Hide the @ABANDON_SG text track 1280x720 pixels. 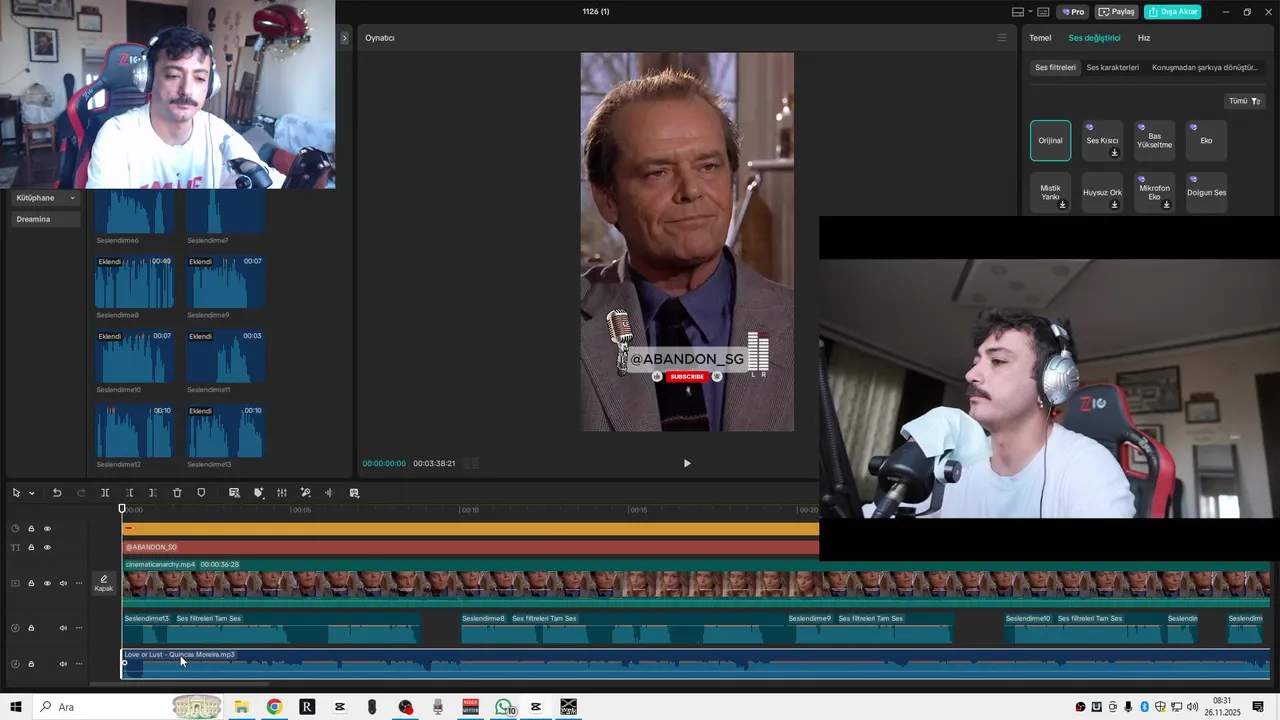(47, 547)
